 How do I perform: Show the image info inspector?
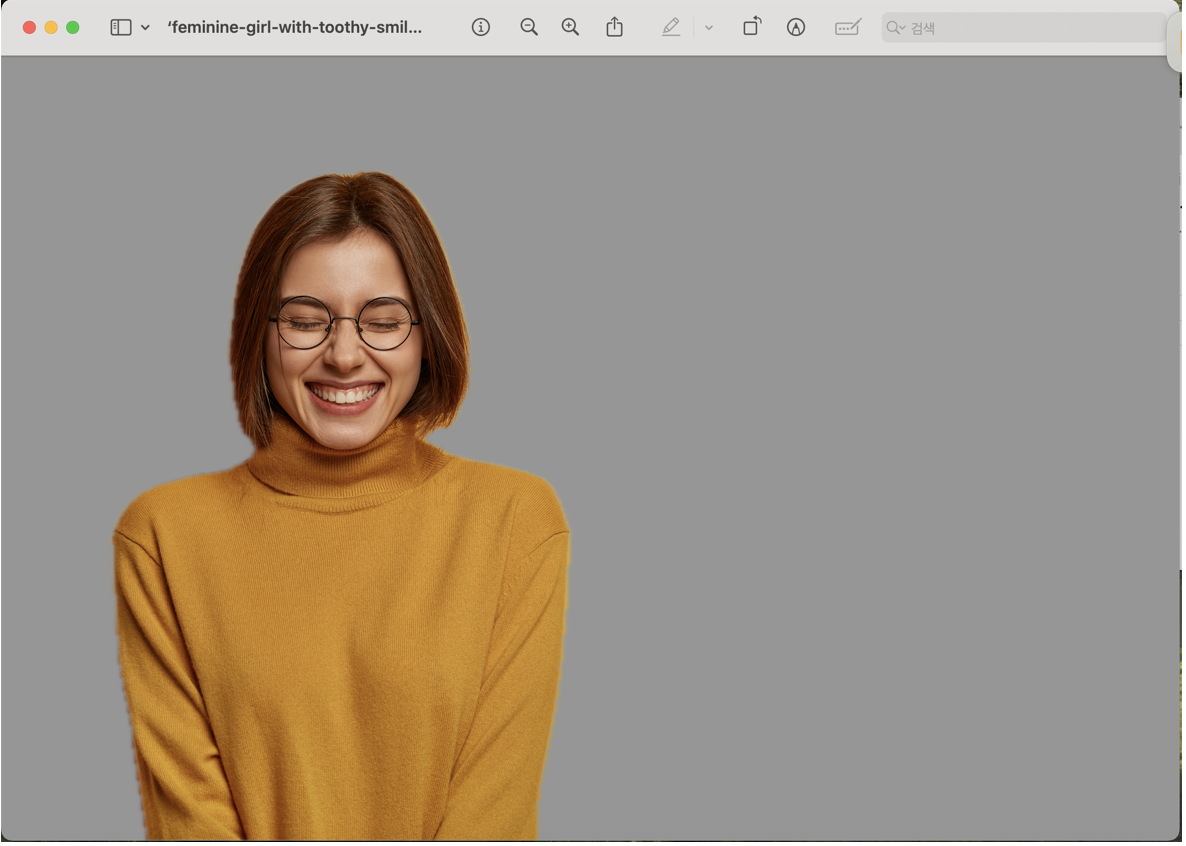(481, 28)
